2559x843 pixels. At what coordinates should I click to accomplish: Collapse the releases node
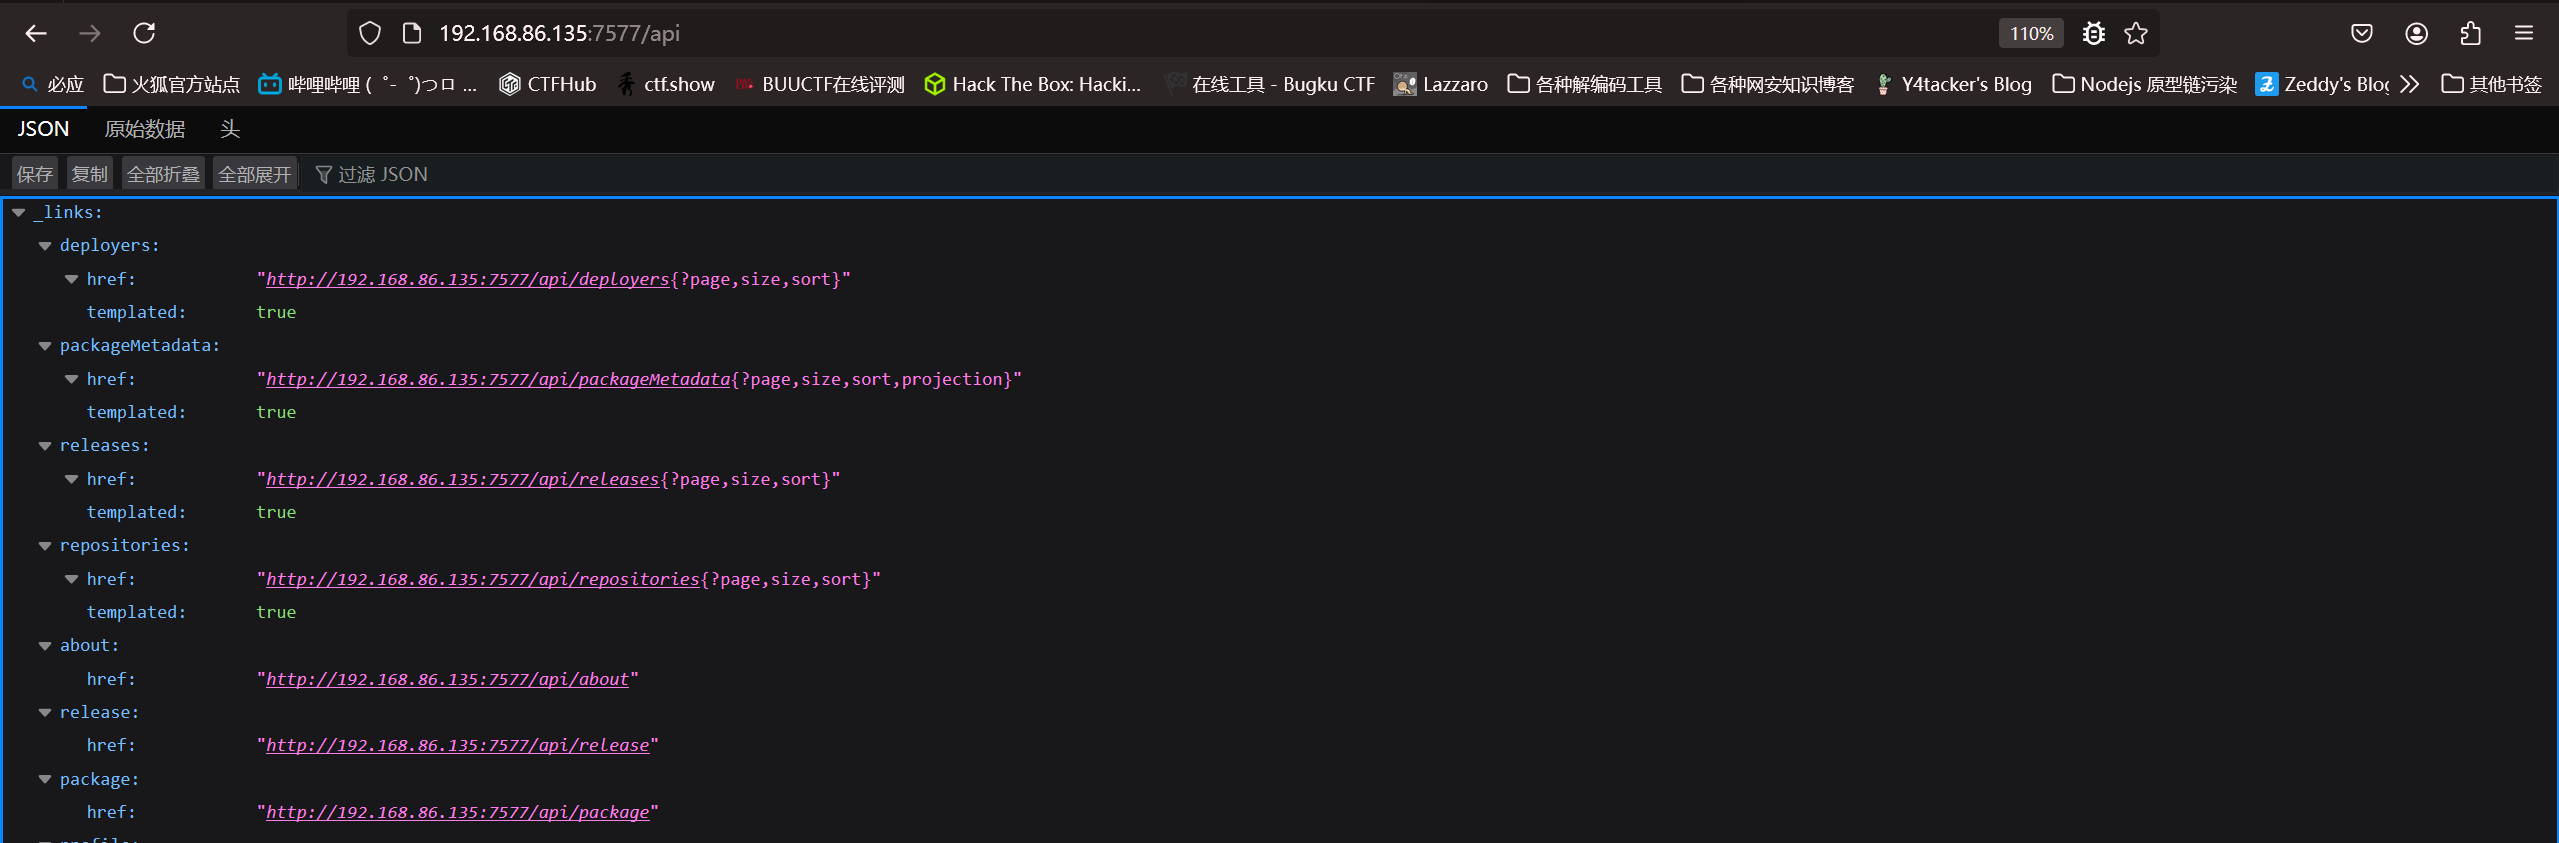pyautogui.click(x=45, y=446)
